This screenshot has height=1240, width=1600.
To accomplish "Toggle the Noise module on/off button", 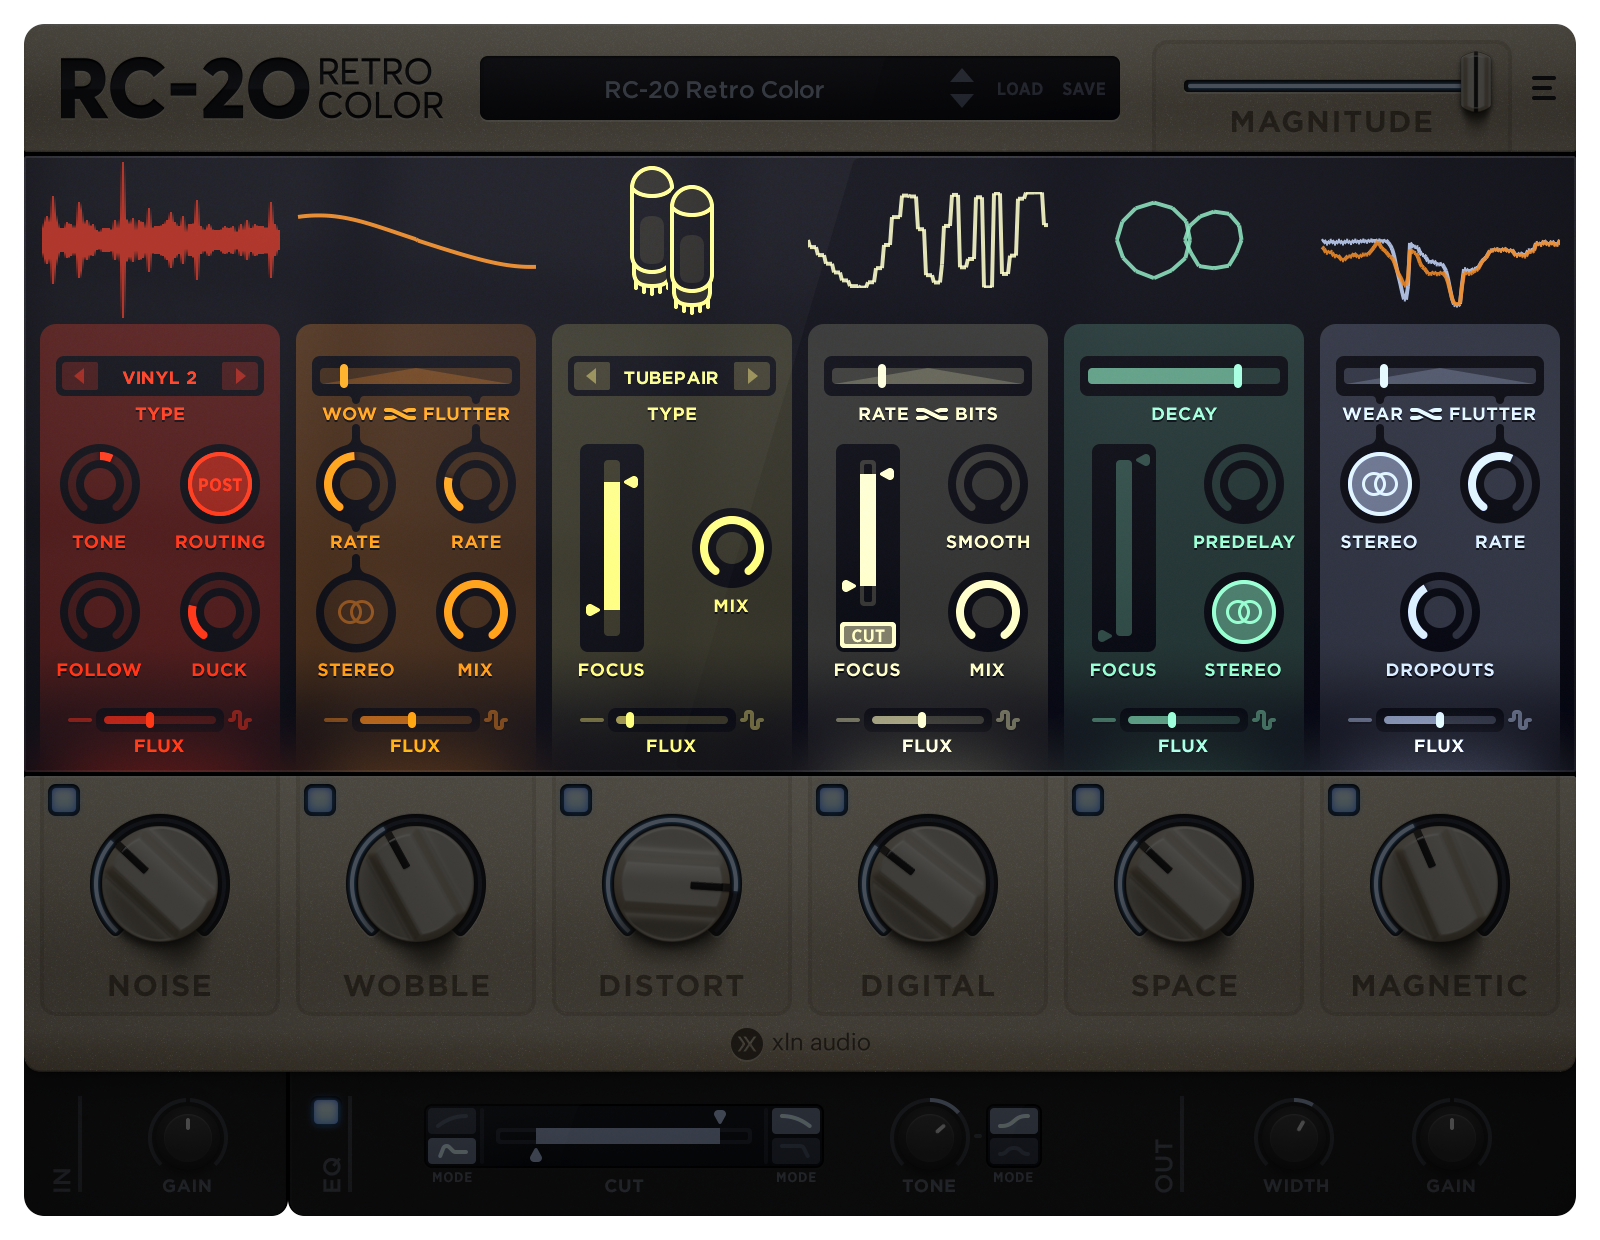I will coord(64,800).
